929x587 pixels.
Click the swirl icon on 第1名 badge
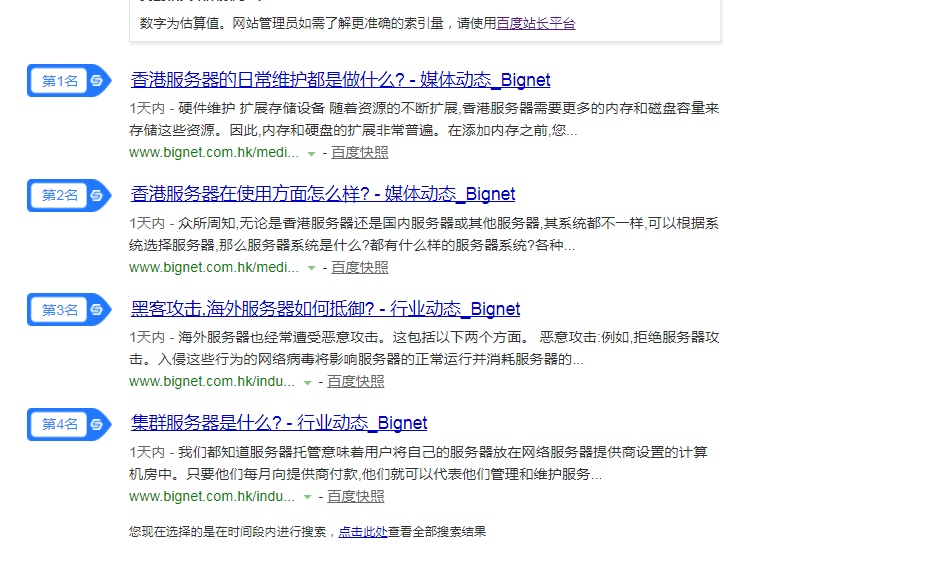(x=97, y=81)
